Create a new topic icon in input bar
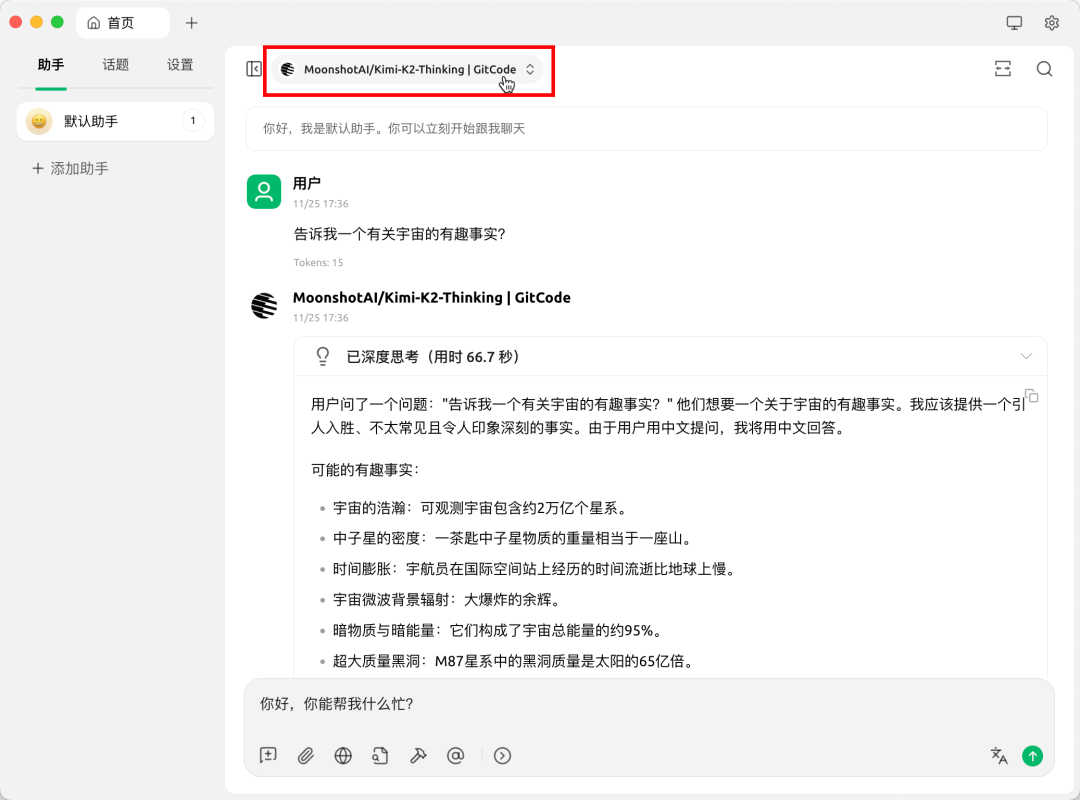This screenshot has height=800, width=1080. pyautogui.click(x=268, y=755)
